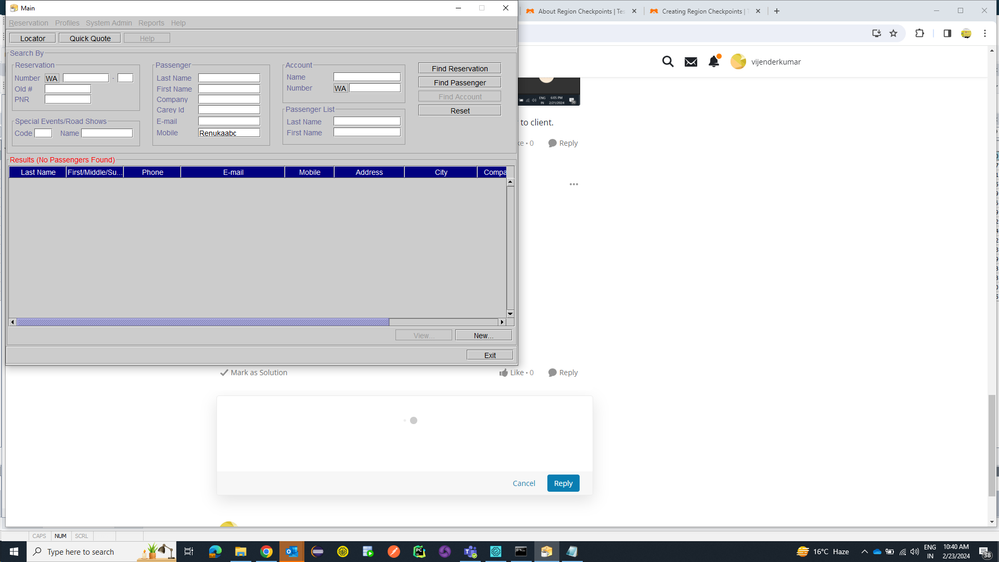Click Mobile field containing Renukaabc
This screenshot has height=562, width=999.
pos(229,133)
